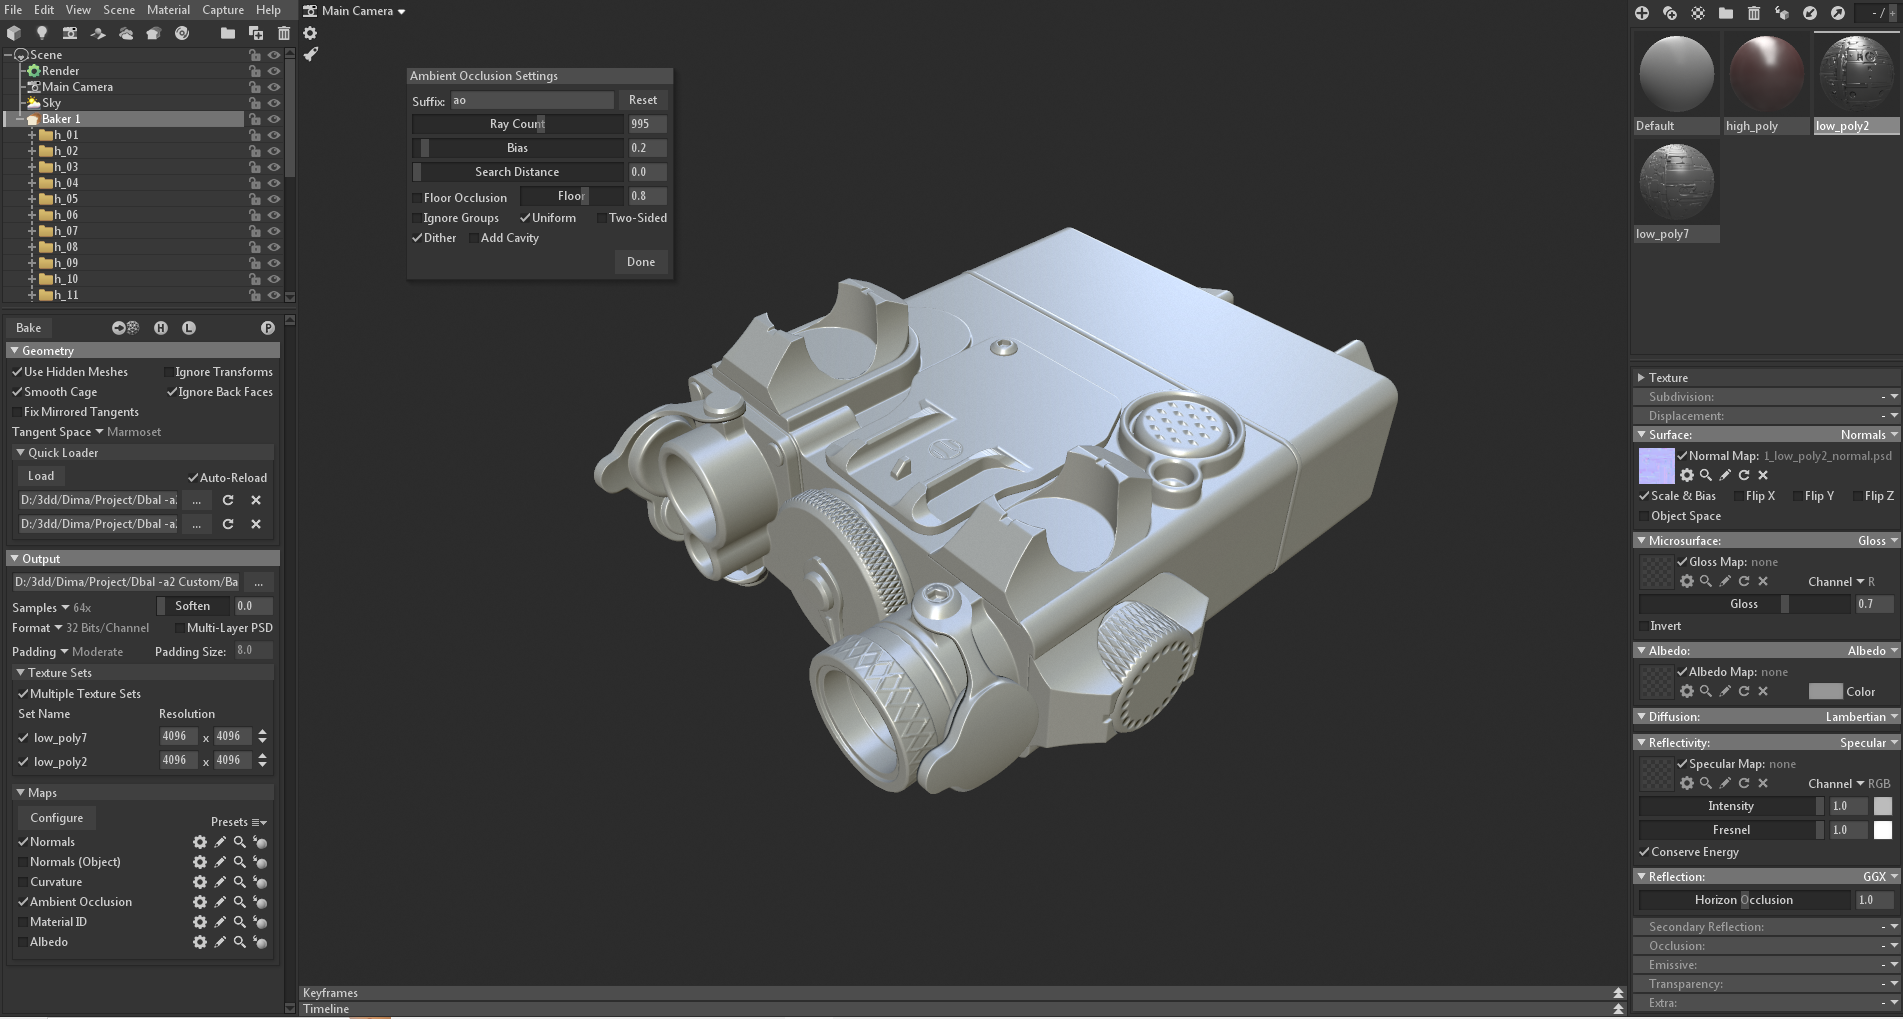Open viewport settings gear icon
1903x1019 pixels.
[x=310, y=33]
